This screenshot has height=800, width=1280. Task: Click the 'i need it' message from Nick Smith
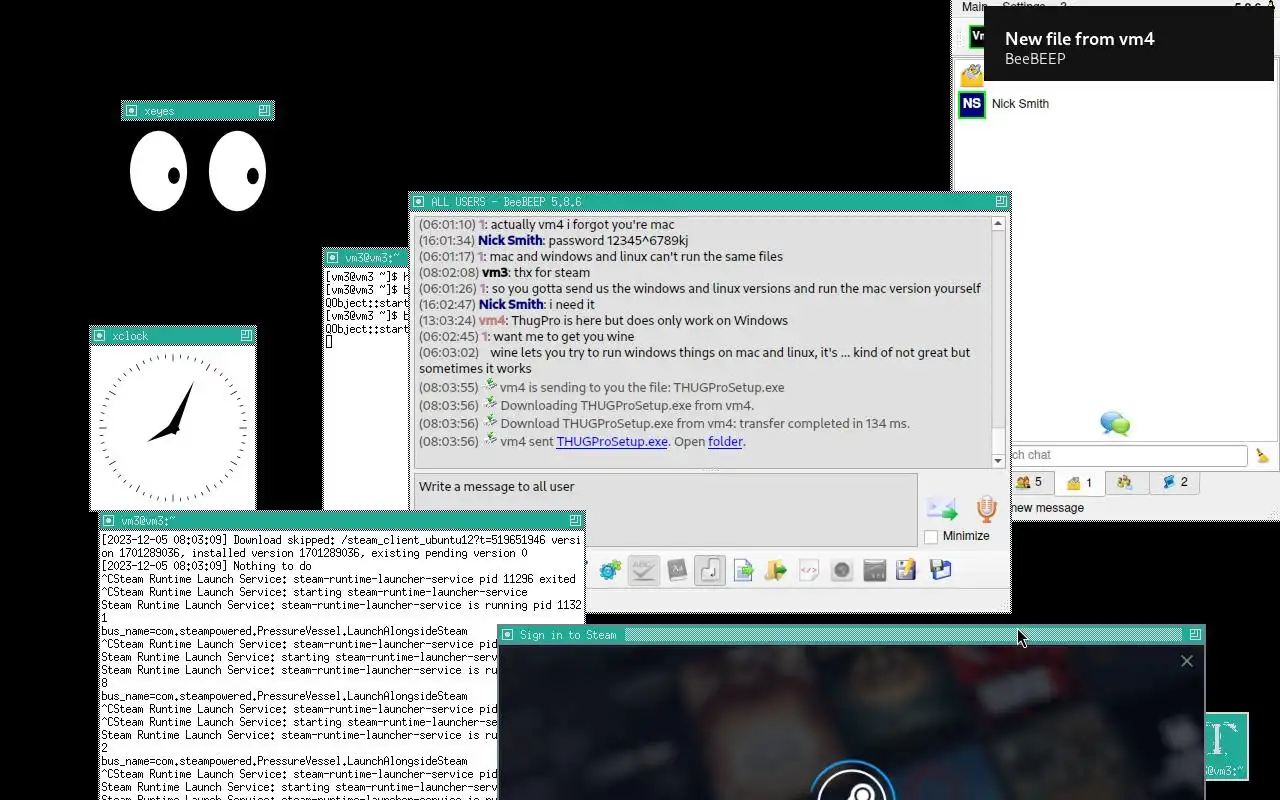point(572,304)
